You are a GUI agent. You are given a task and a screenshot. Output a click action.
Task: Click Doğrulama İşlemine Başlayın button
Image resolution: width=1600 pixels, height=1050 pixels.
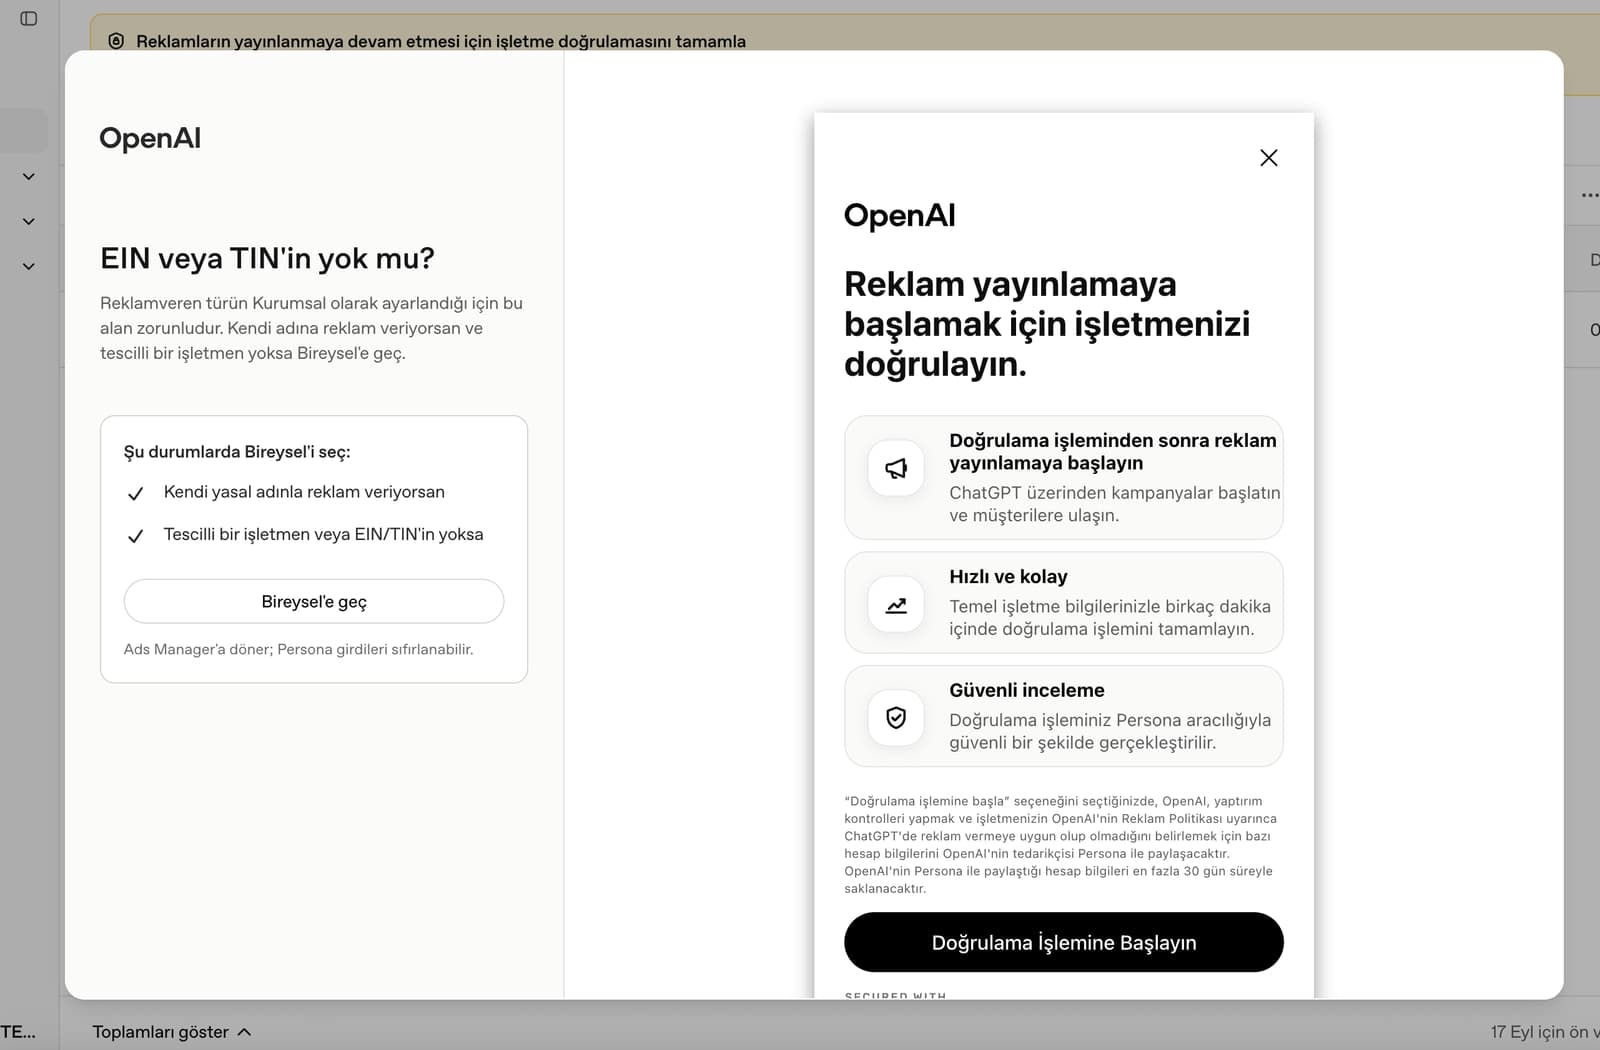coord(1064,942)
